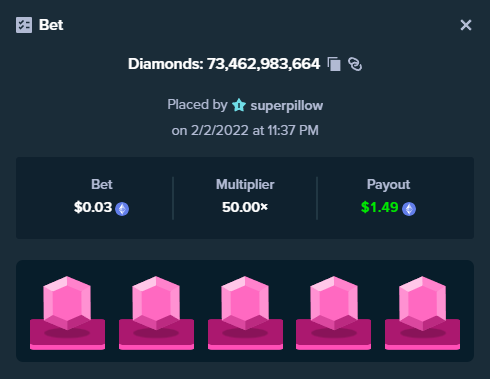Click the $0.03 bet amount
Screen dimensions: 490x379
93,207
